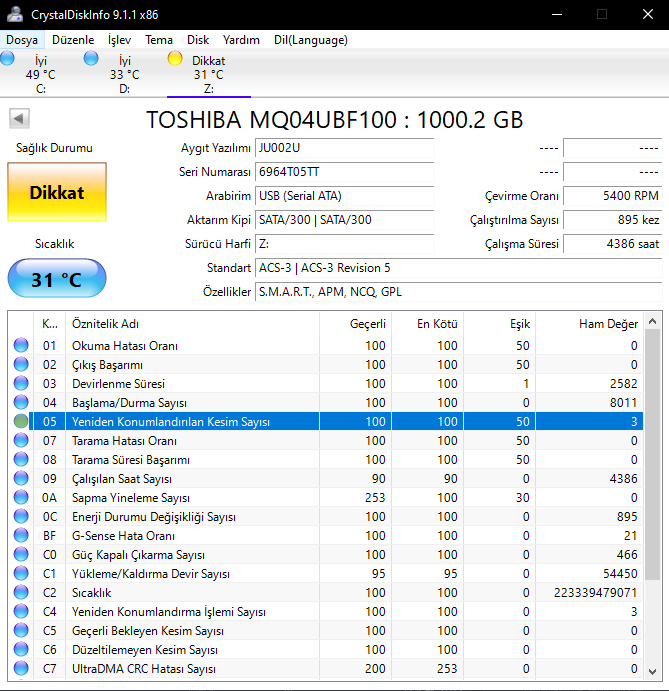Select the yellow Z: drive status icon
The width and height of the screenshot is (669, 691).
tap(175, 58)
